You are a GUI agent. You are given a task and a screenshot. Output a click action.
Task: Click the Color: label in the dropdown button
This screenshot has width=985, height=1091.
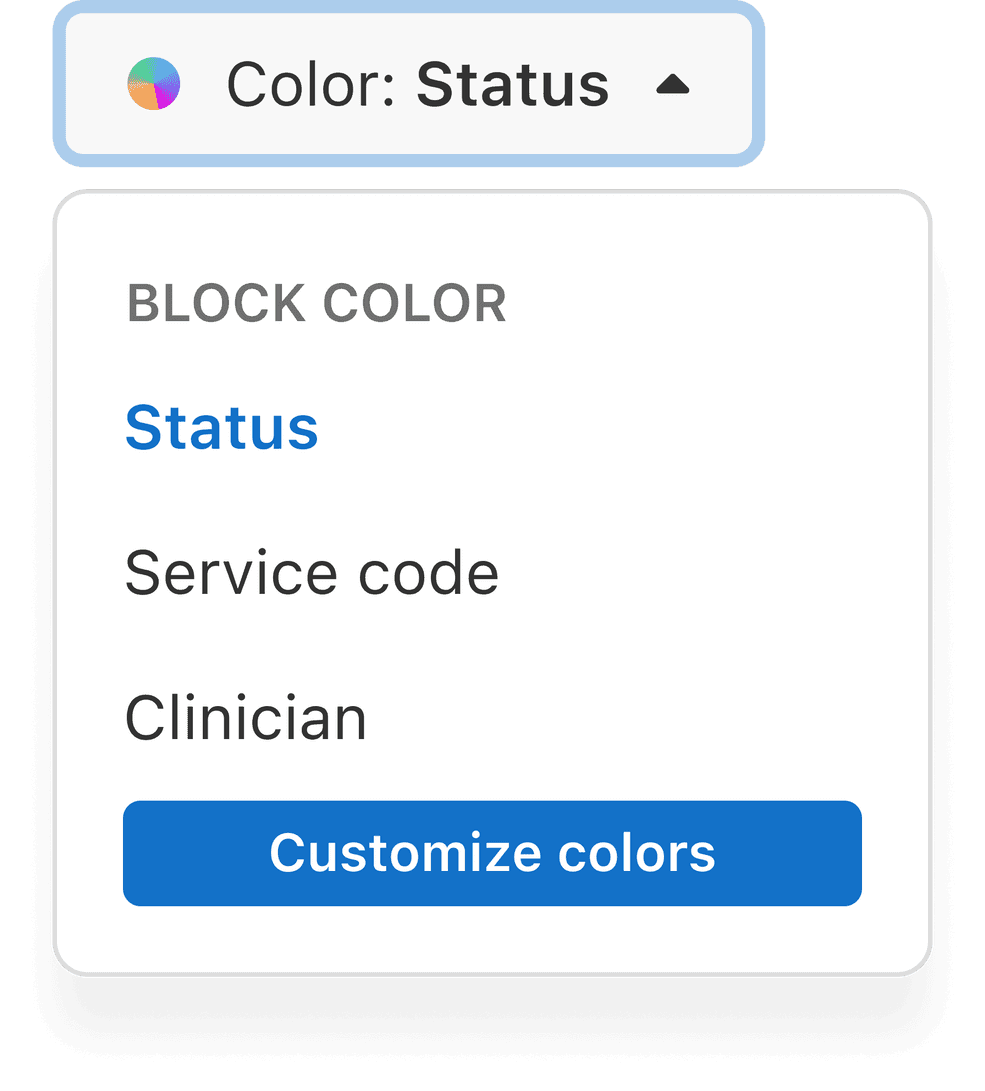tap(312, 84)
